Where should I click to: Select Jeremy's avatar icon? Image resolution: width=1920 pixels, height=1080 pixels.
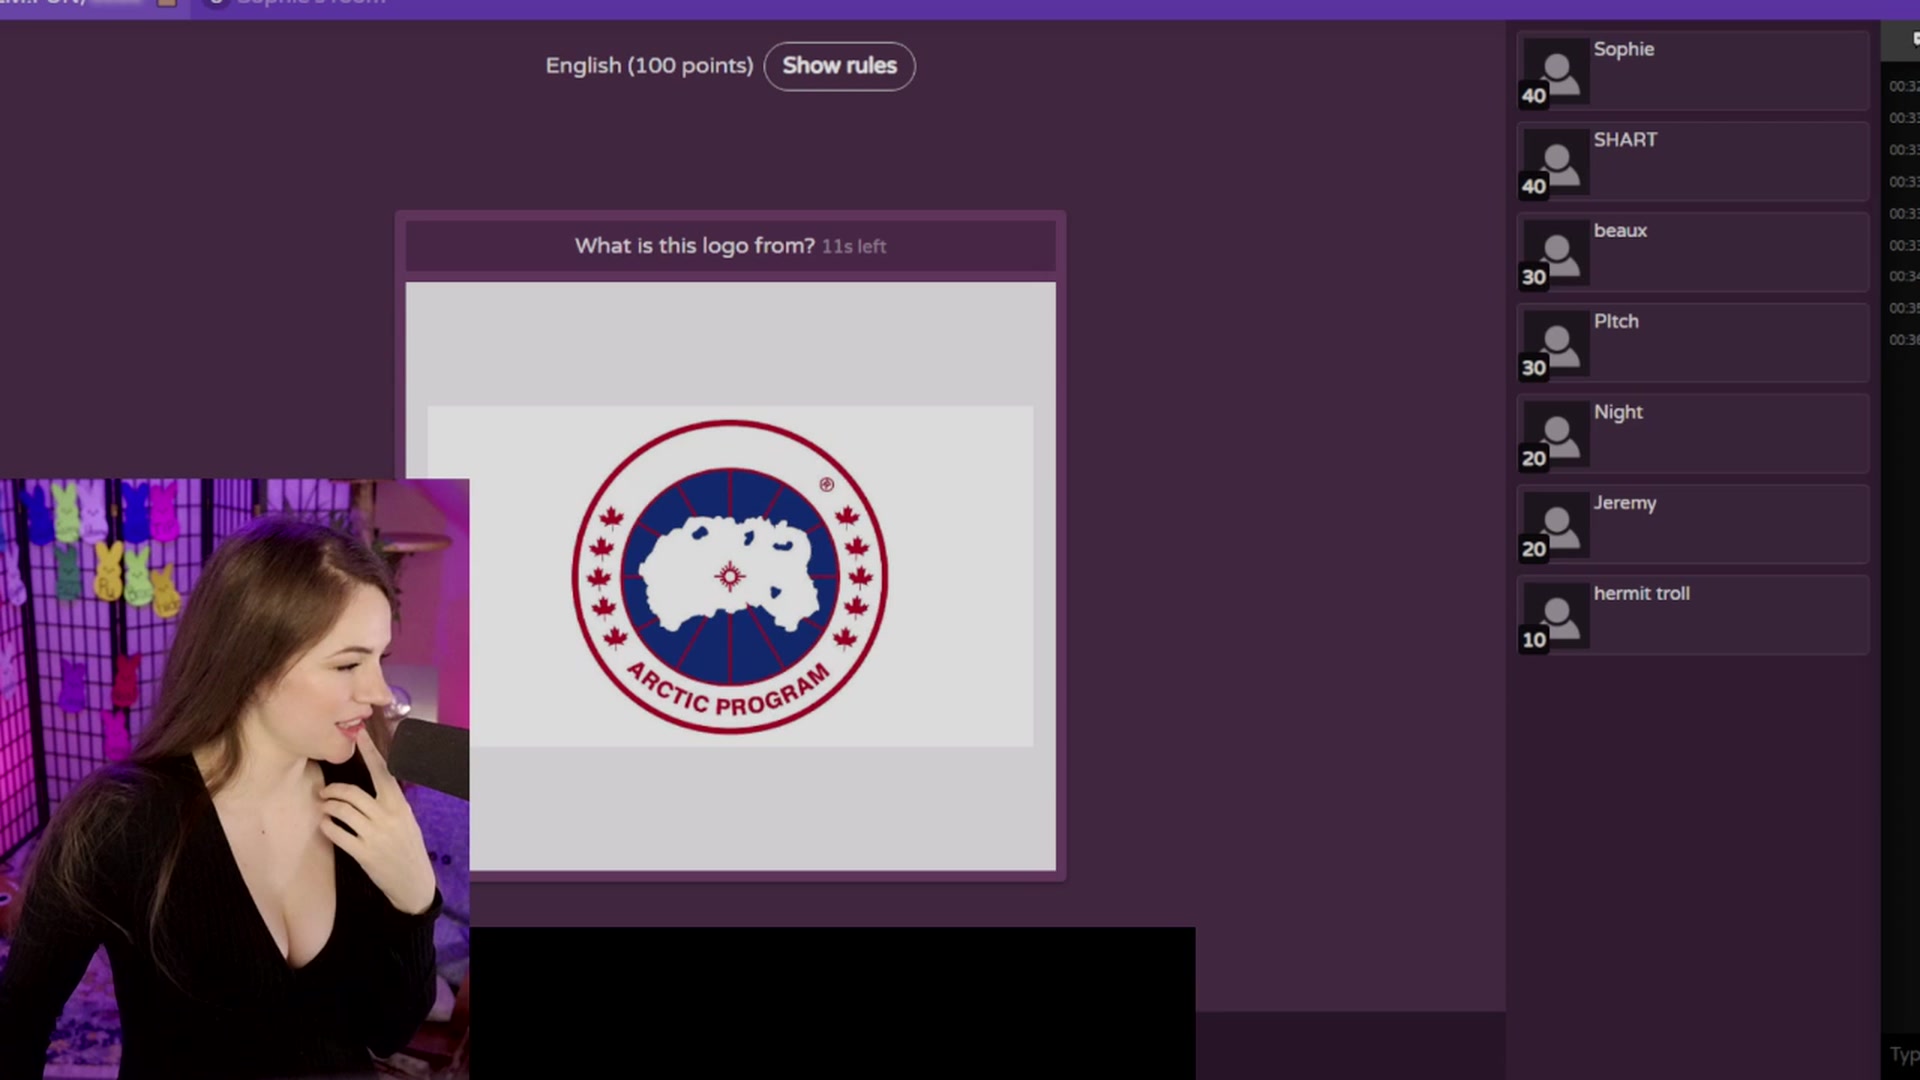[1555, 527]
